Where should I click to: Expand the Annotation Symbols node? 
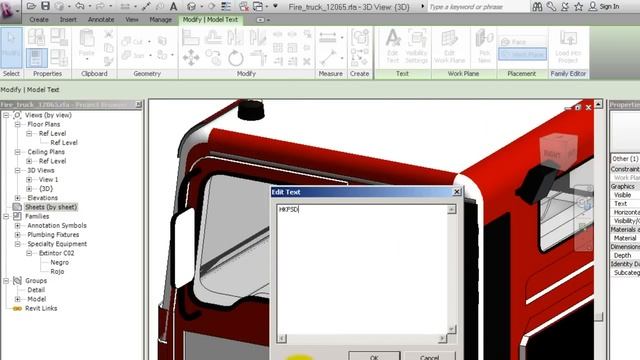(18, 225)
